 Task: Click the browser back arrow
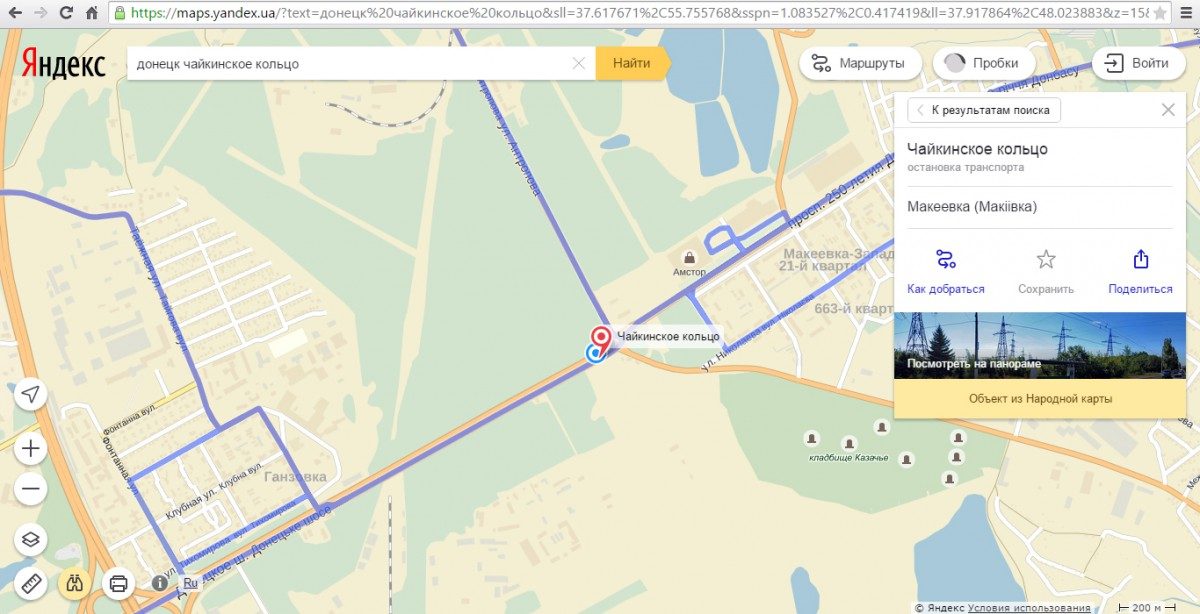[x=14, y=13]
